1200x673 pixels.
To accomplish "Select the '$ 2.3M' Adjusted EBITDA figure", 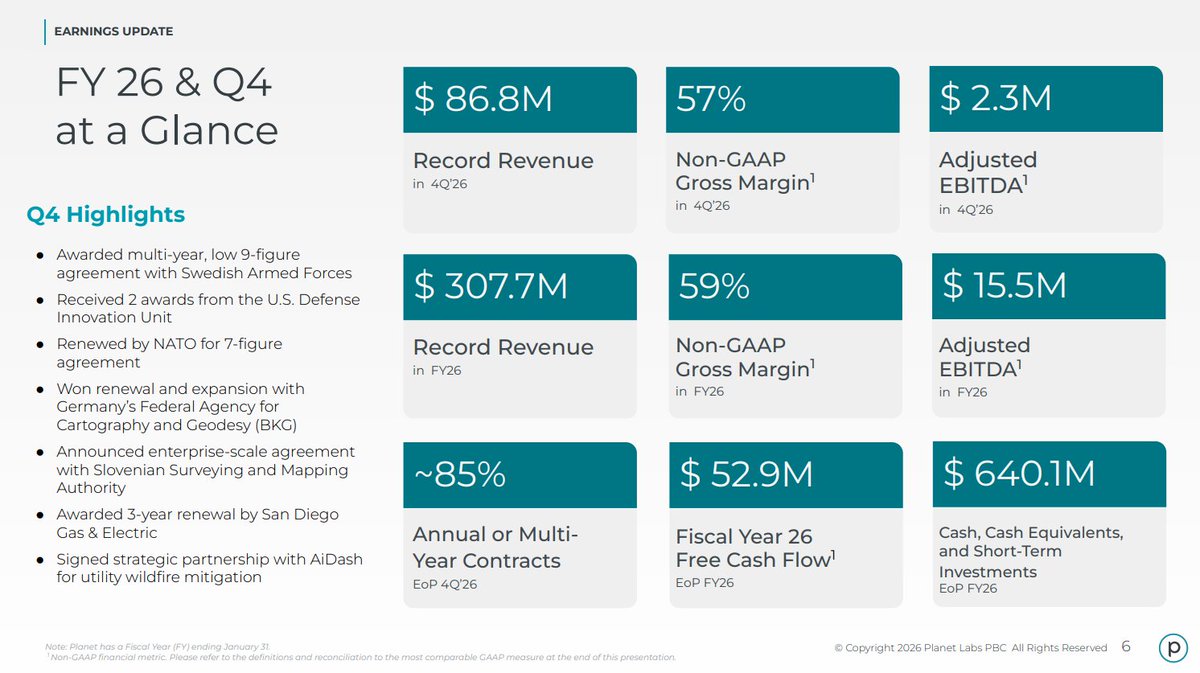I will pos(996,98).
